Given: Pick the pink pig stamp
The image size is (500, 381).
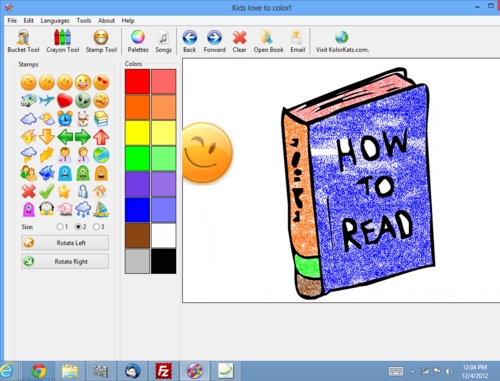Looking at the screenshot, I should click(65, 209).
